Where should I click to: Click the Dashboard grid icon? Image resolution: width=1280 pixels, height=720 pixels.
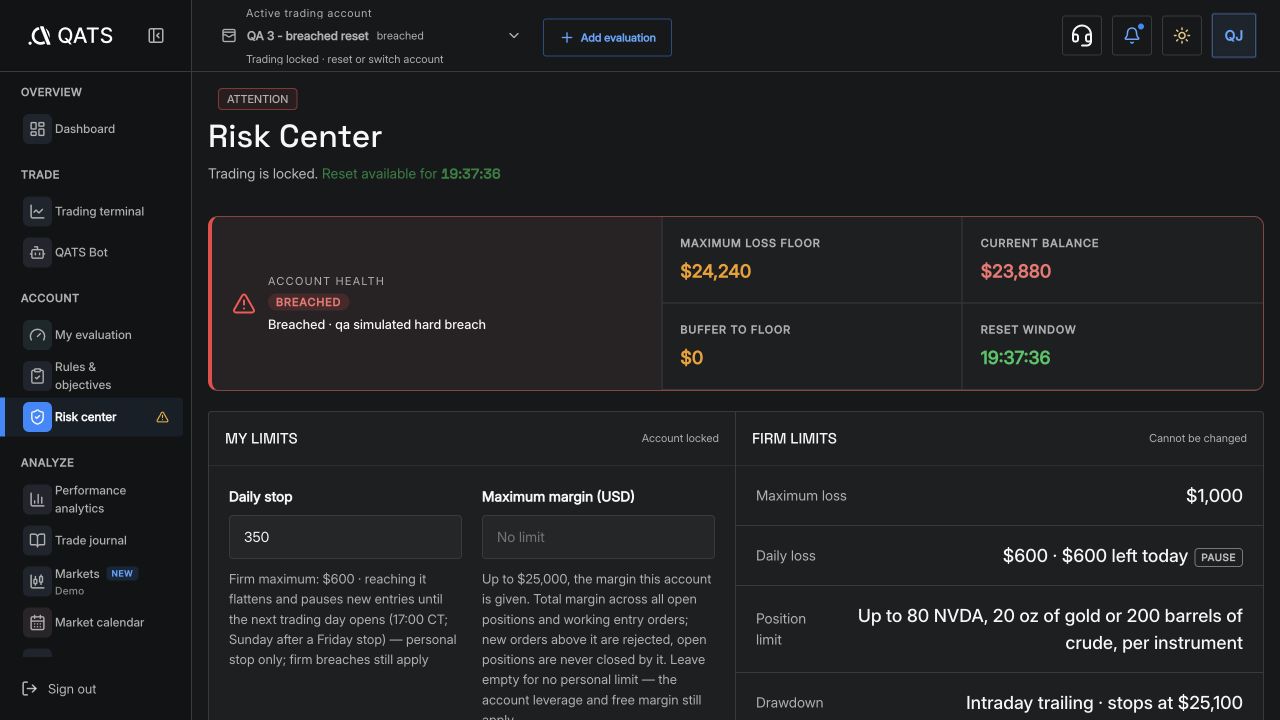(x=37, y=129)
